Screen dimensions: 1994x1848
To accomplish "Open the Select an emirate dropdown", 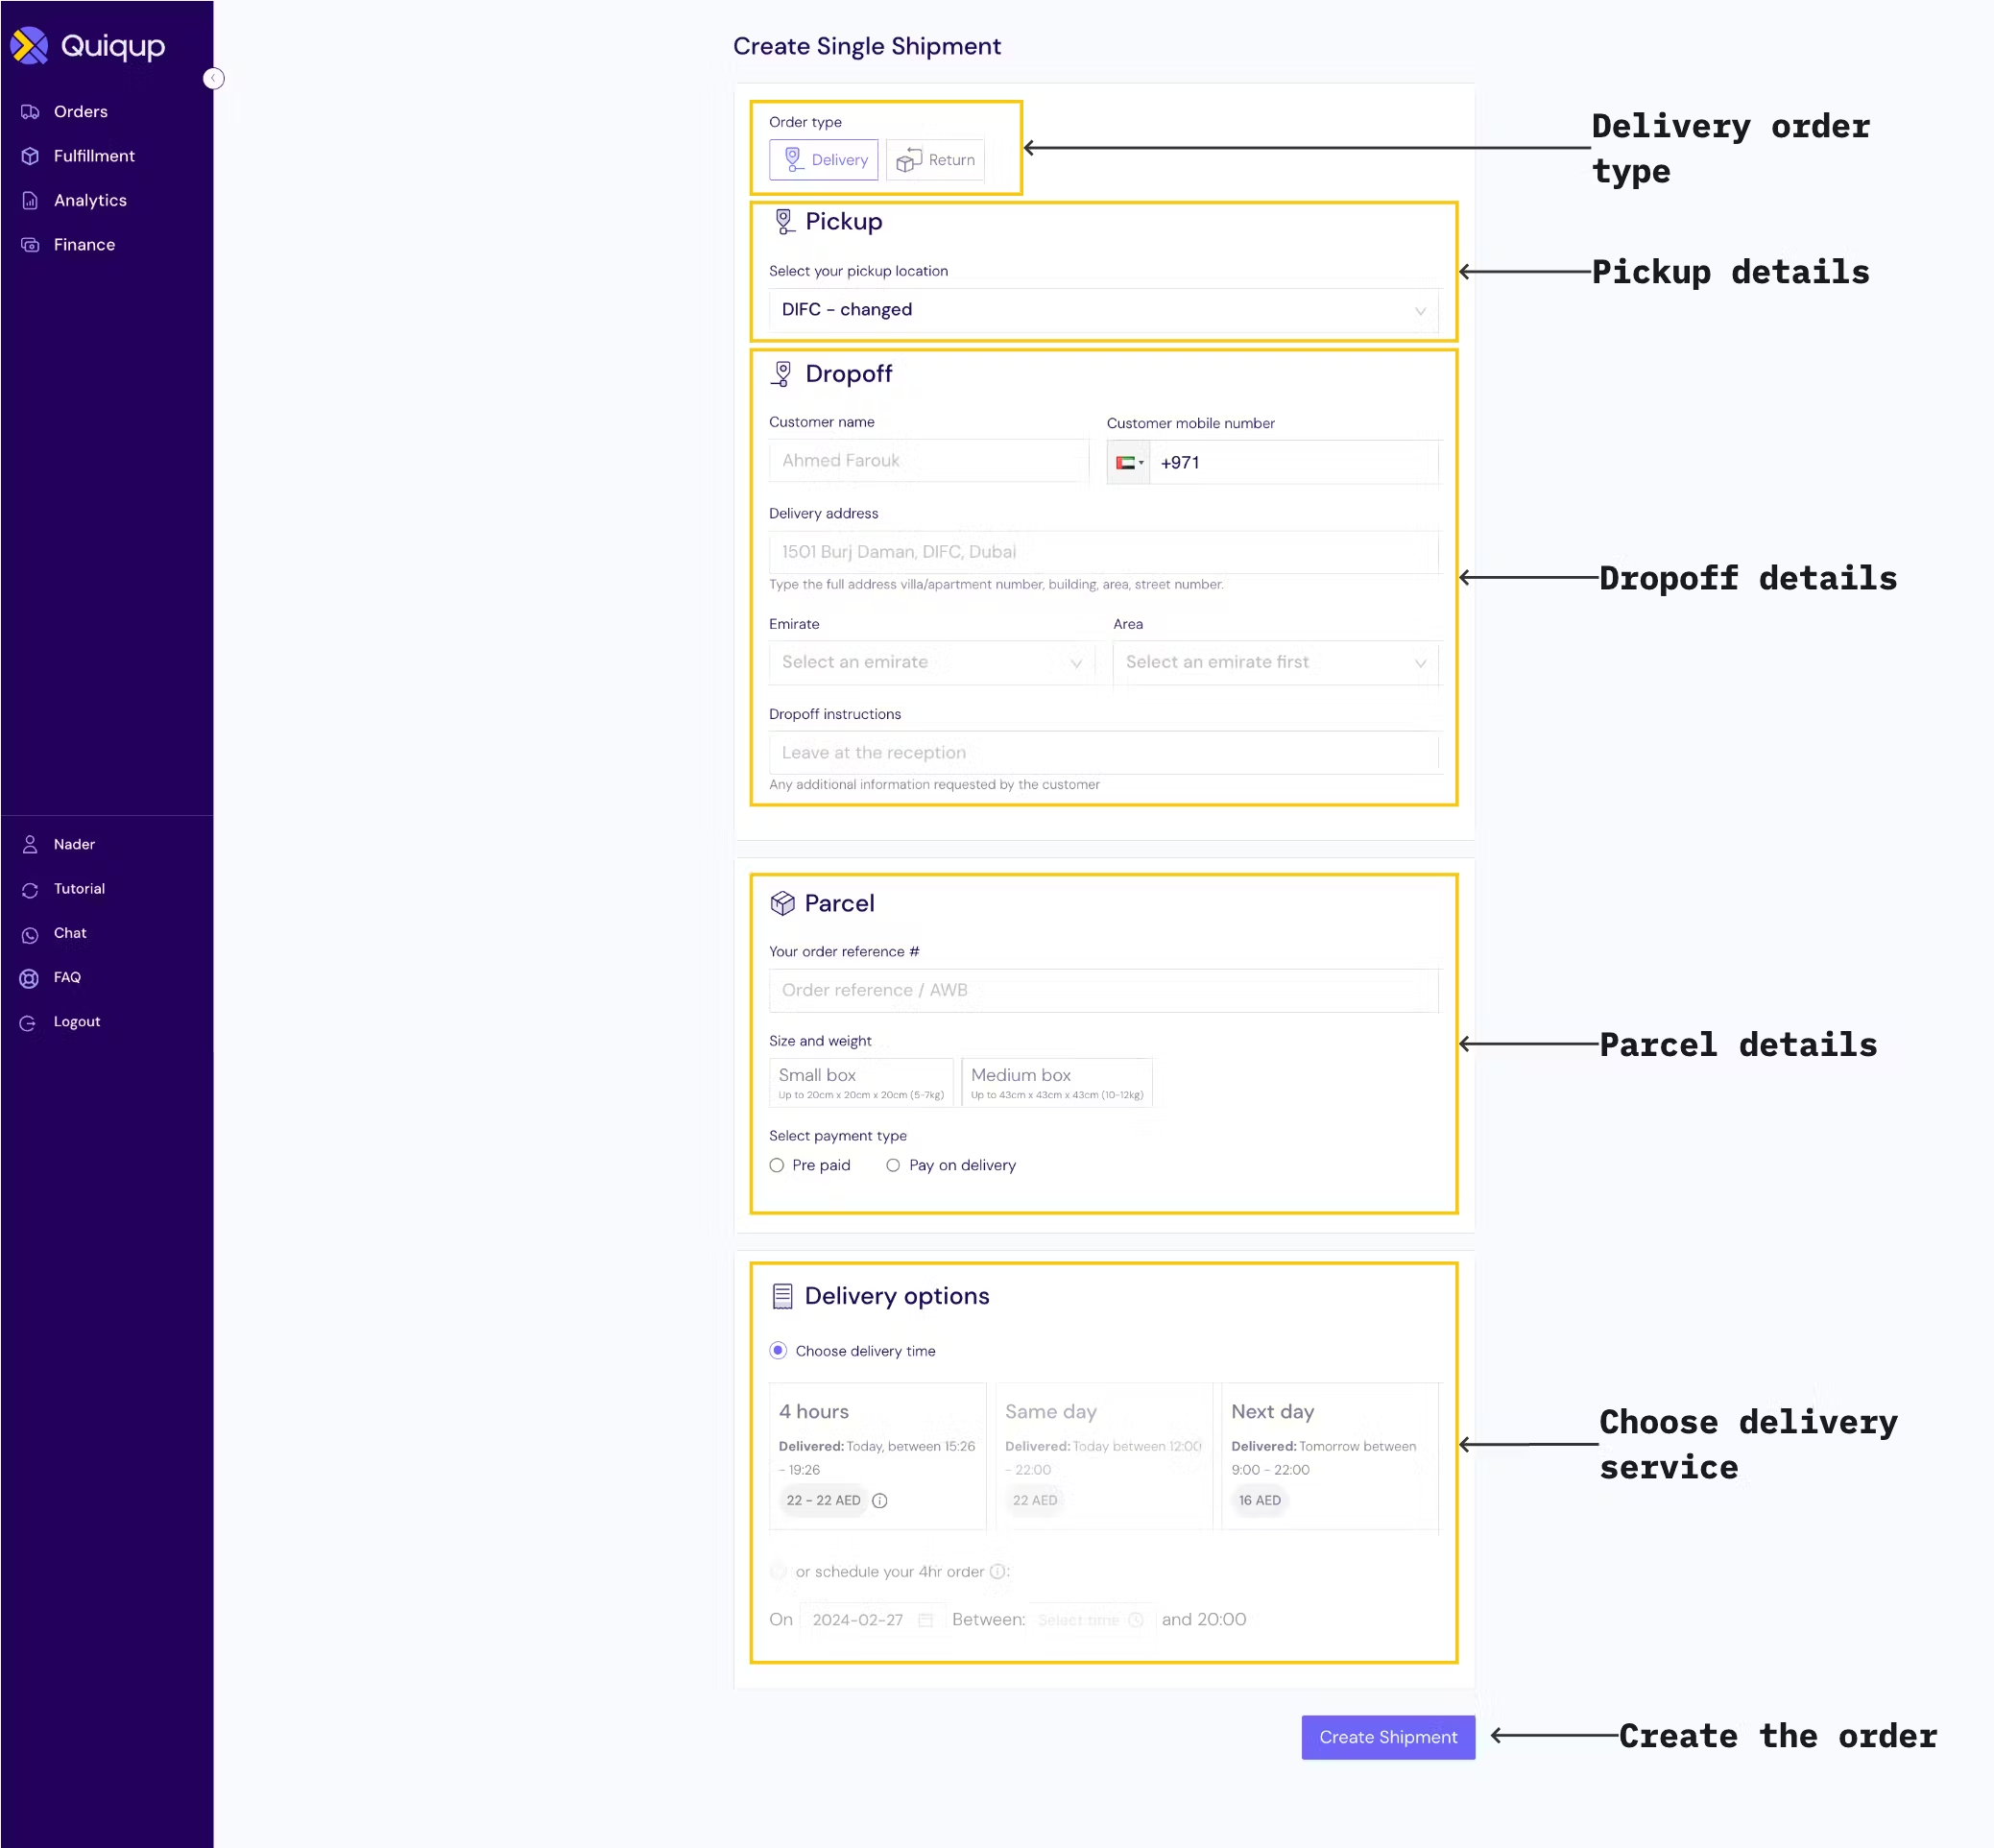I will click(x=930, y=662).
